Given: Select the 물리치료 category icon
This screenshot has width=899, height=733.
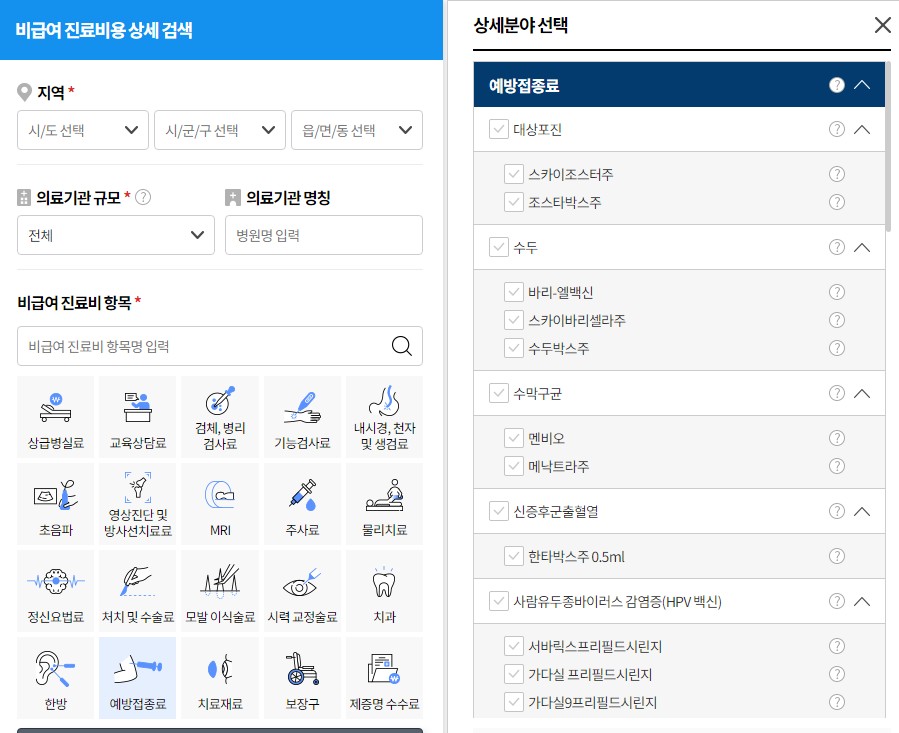Looking at the screenshot, I should point(384,504).
